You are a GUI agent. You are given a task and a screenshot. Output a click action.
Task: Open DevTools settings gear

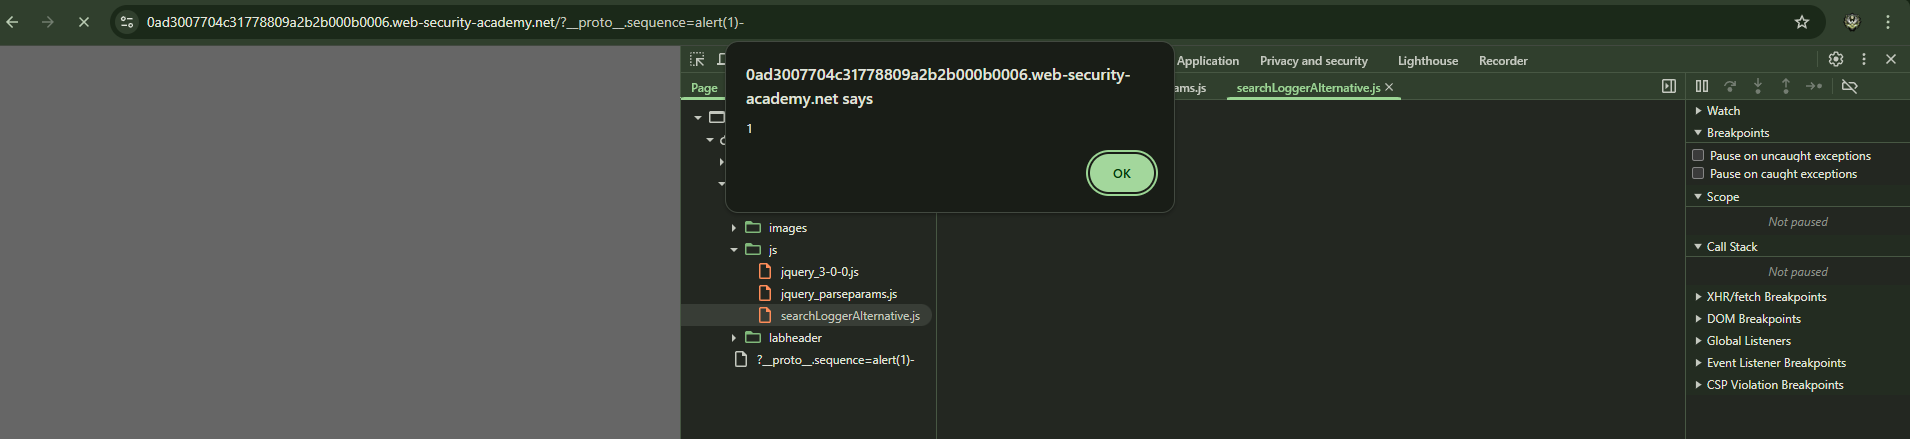[x=1836, y=60]
